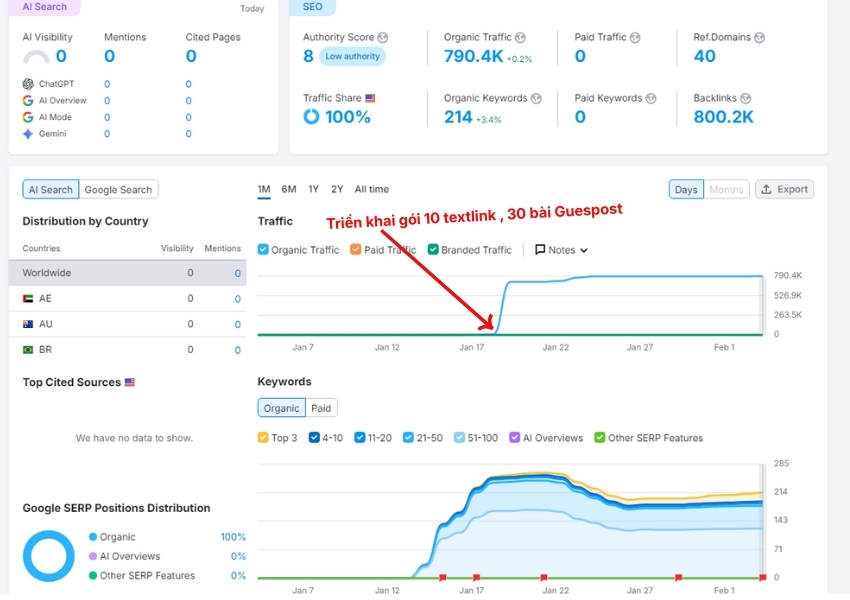Click the AU flag in country list

pos(29,324)
